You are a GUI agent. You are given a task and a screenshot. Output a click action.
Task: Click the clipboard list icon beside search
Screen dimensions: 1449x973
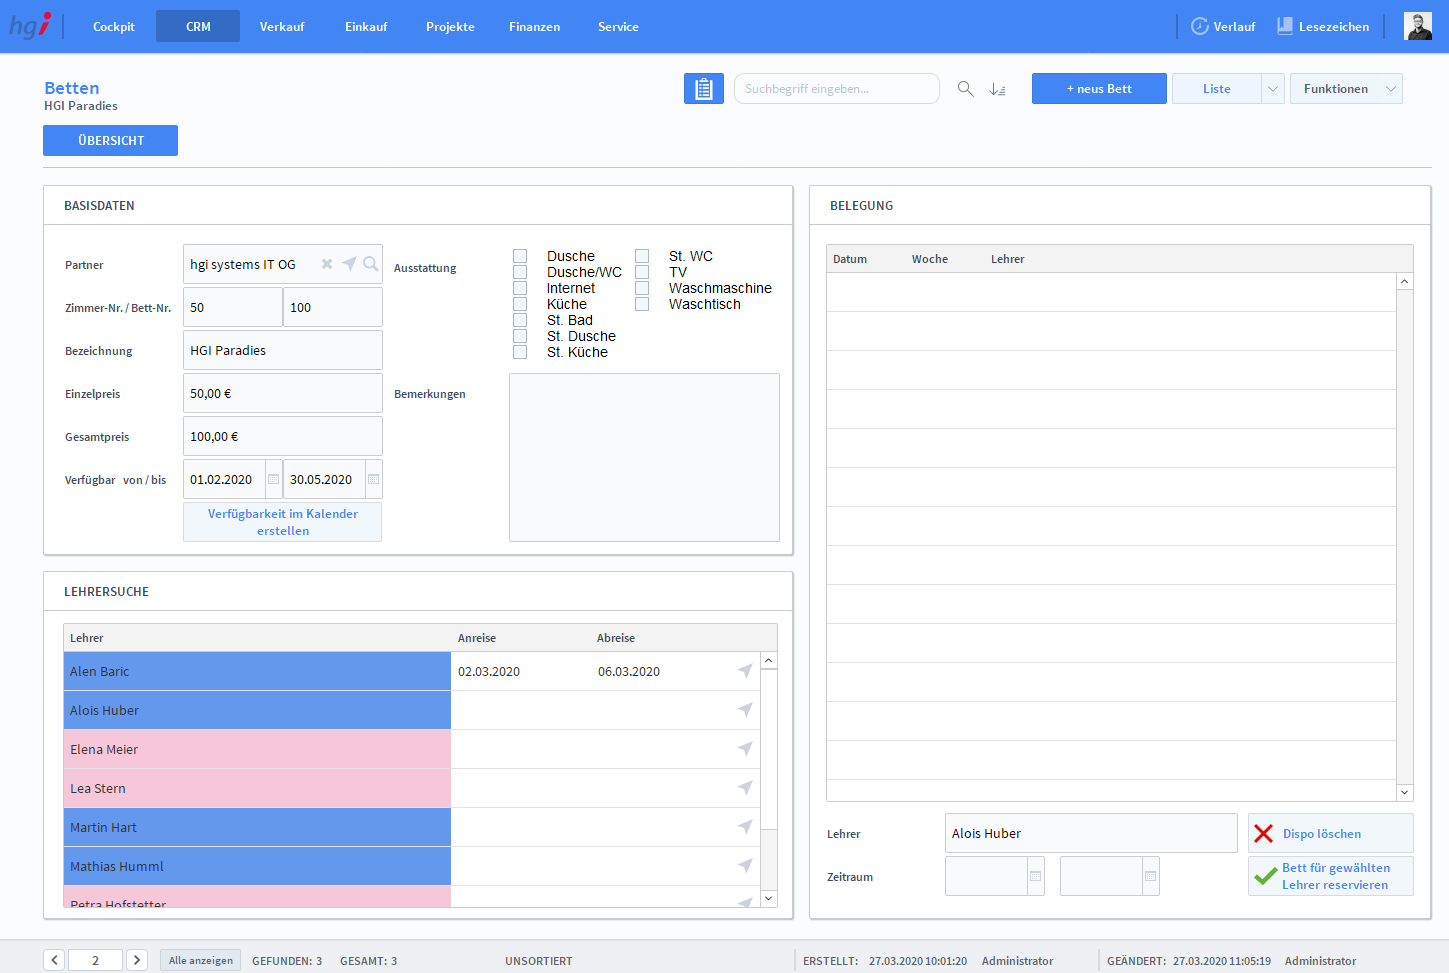(703, 89)
